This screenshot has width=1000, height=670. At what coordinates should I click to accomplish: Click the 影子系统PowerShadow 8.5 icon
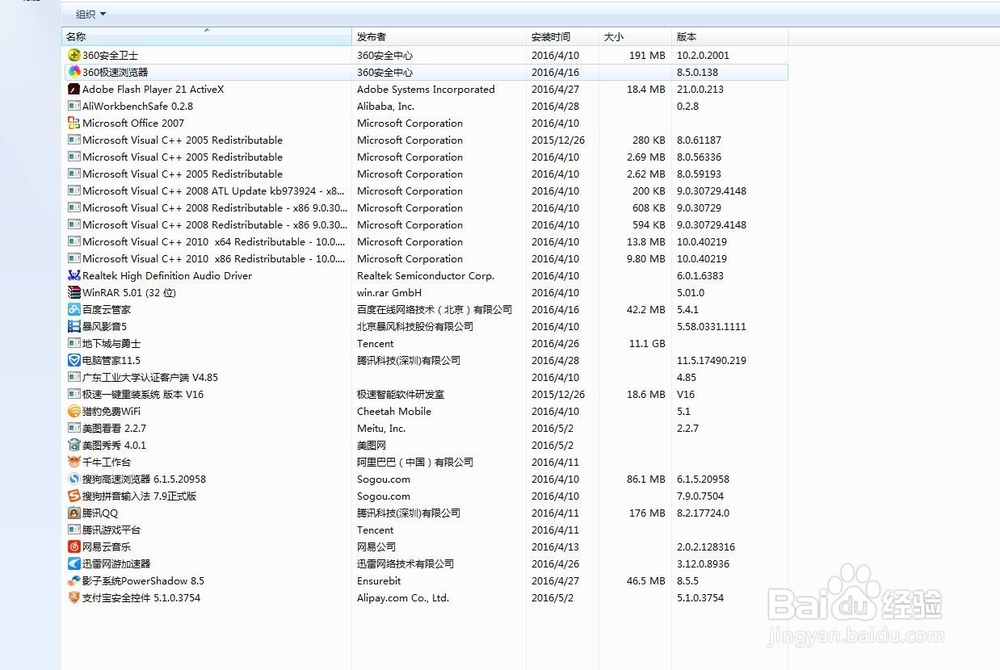click(x=74, y=581)
